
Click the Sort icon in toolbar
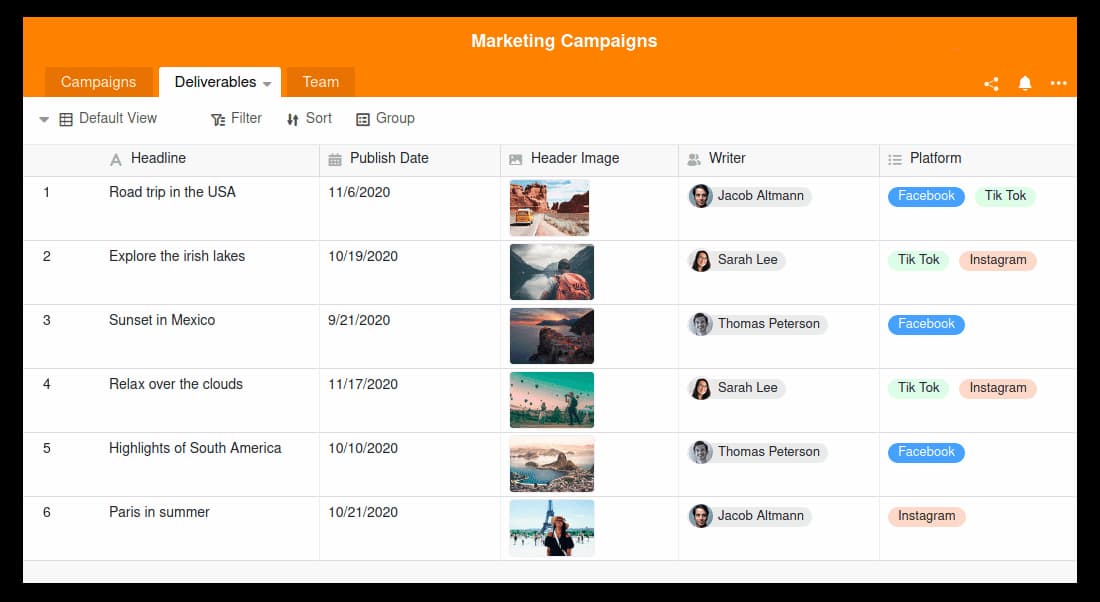click(293, 119)
